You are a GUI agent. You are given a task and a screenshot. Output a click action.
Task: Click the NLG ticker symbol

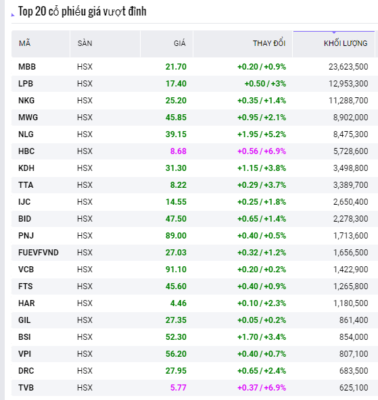click(x=26, y=134)
